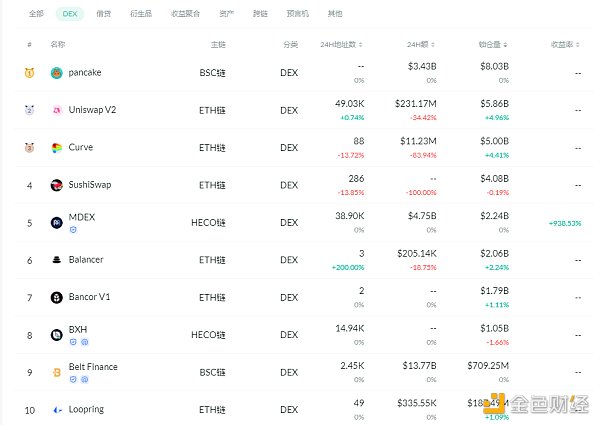Click the first-place medal icon
The image size is (600, 425).
pos(30,73)
